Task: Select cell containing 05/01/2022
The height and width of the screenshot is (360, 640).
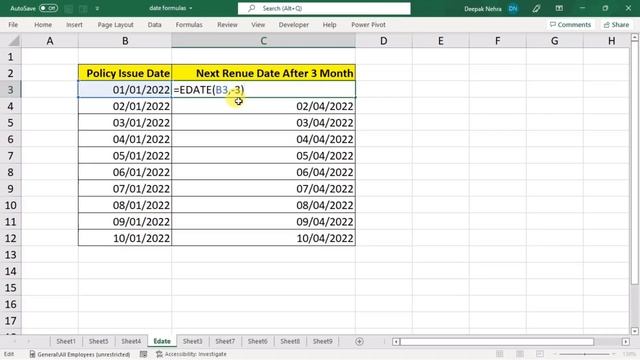Action: [125, 156]
